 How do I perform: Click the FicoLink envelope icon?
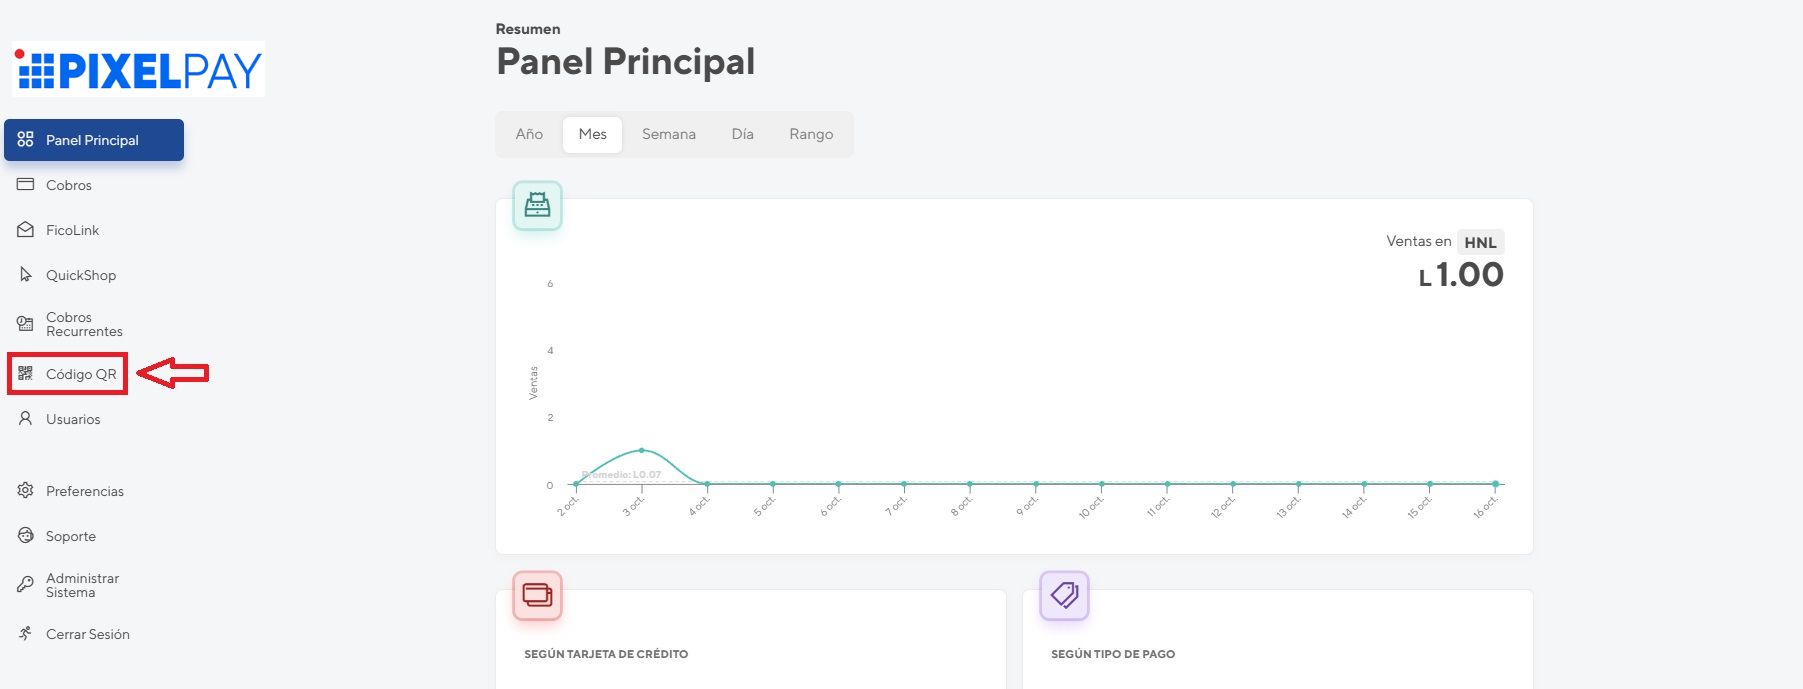(25, 229)
